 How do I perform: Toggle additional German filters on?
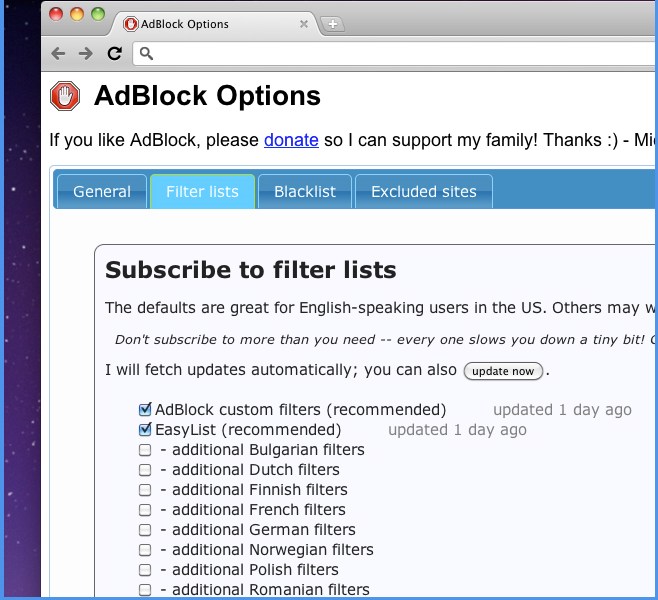click(x=145, y=530)
